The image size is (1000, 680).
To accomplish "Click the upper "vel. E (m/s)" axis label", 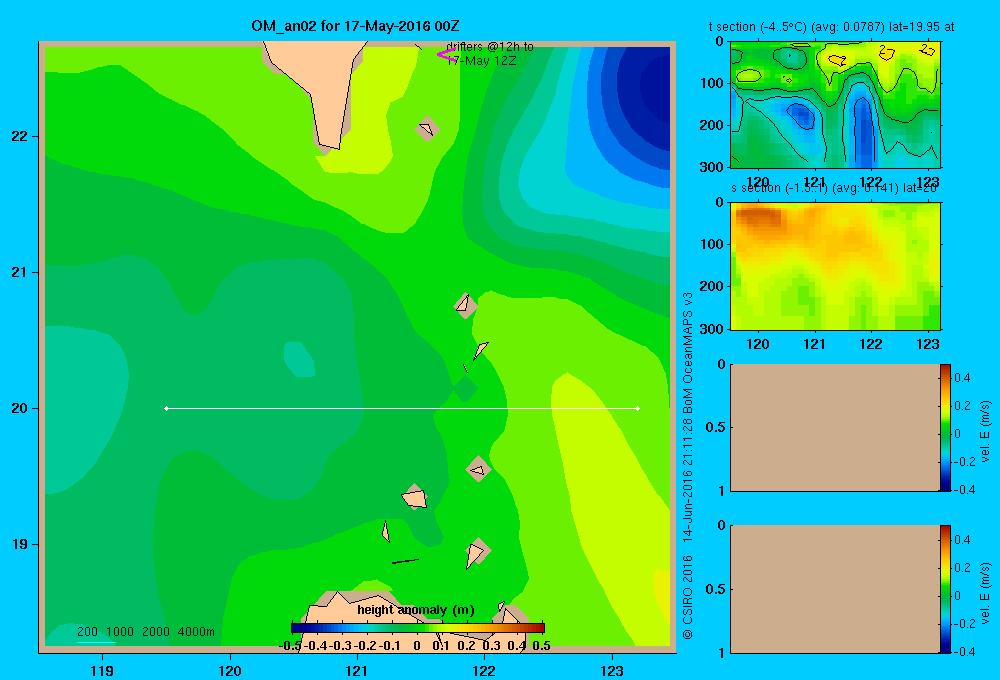I will click(985, 431).
